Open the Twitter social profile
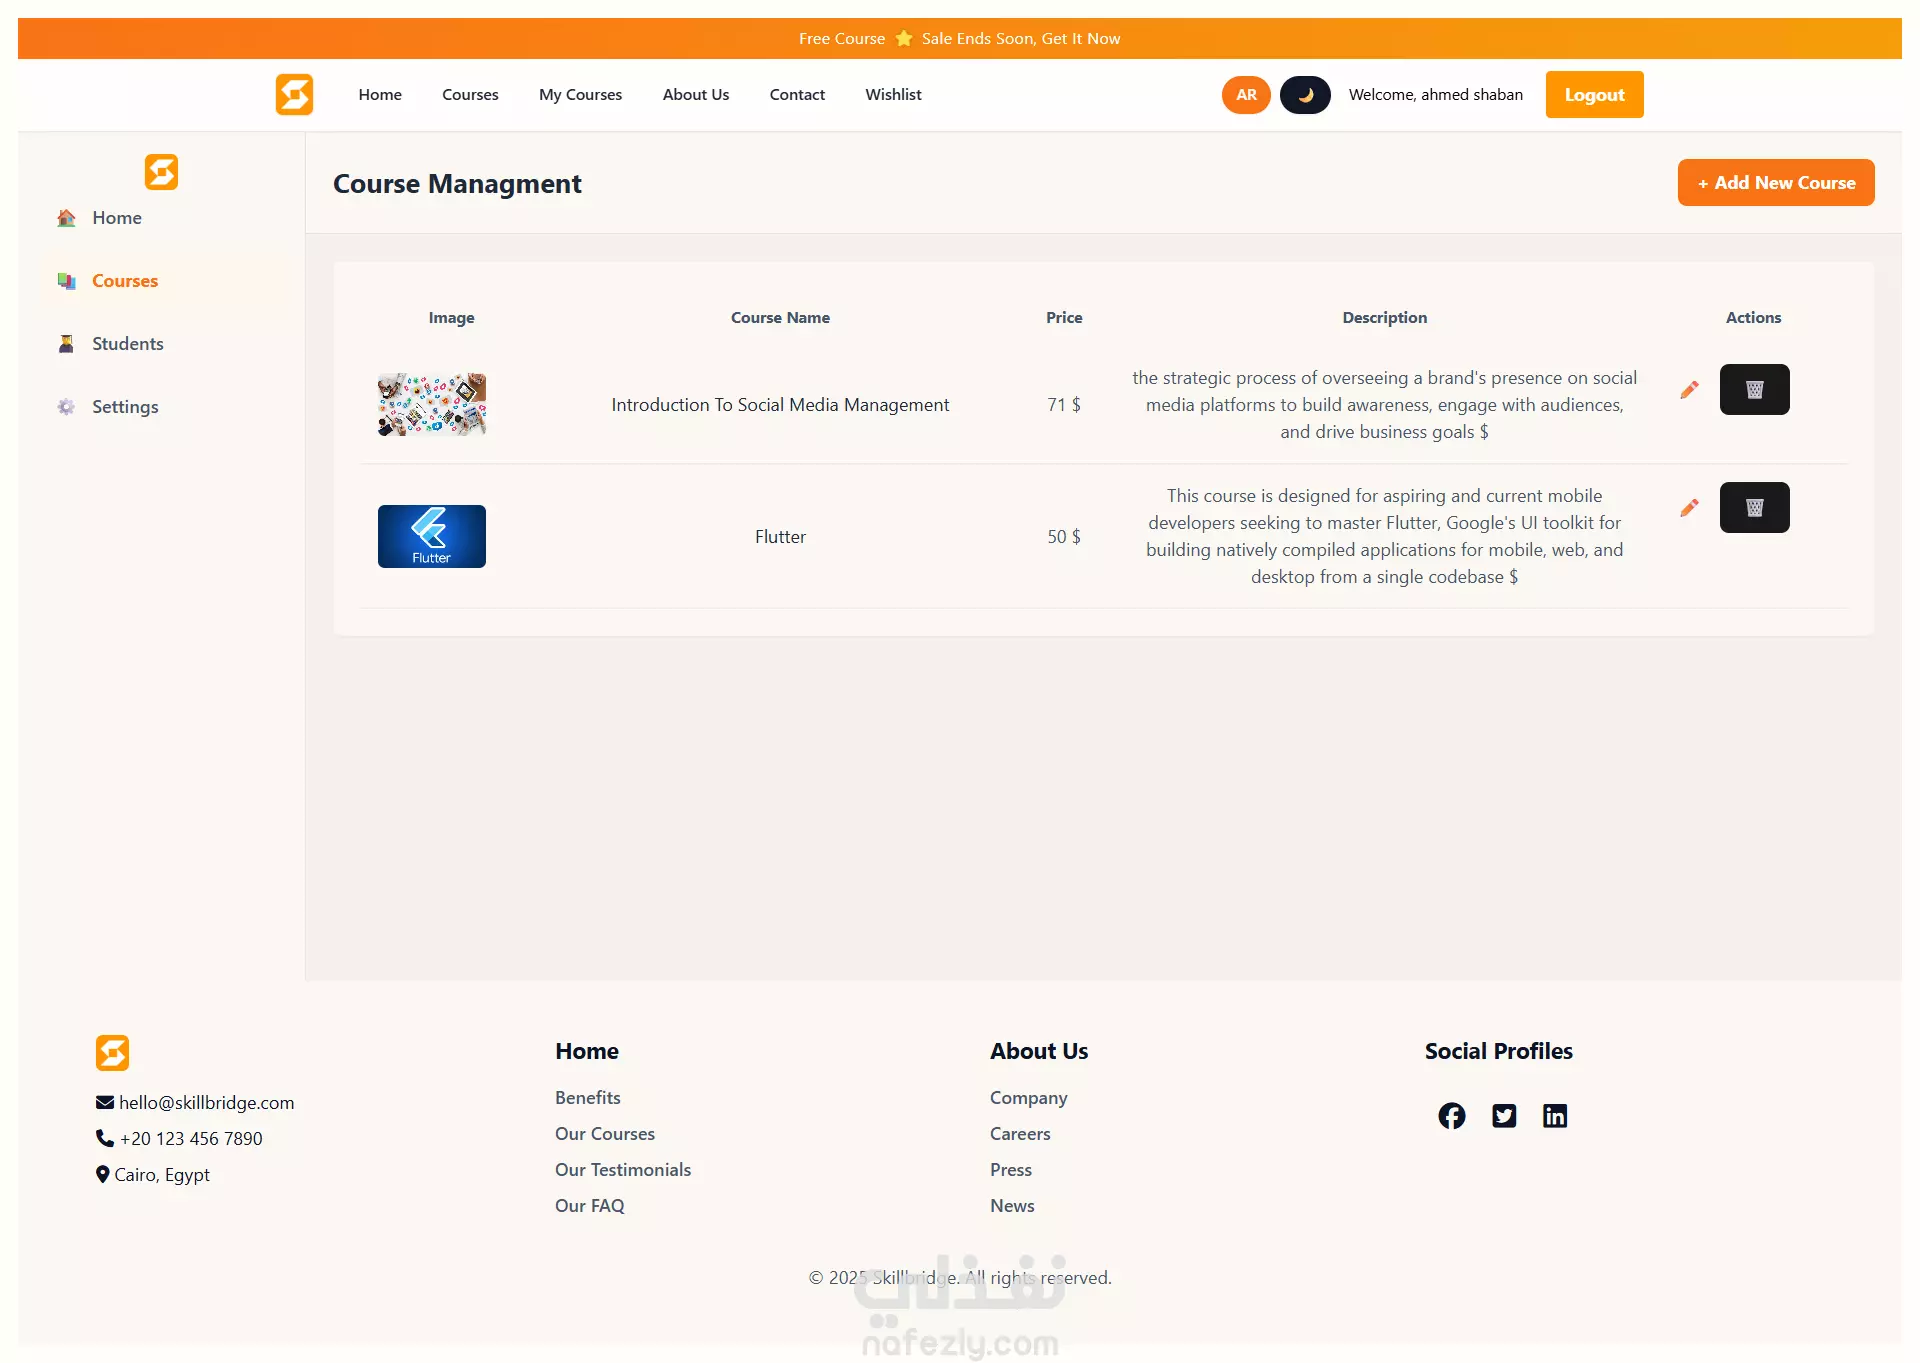 (x=1503, y=1116)
